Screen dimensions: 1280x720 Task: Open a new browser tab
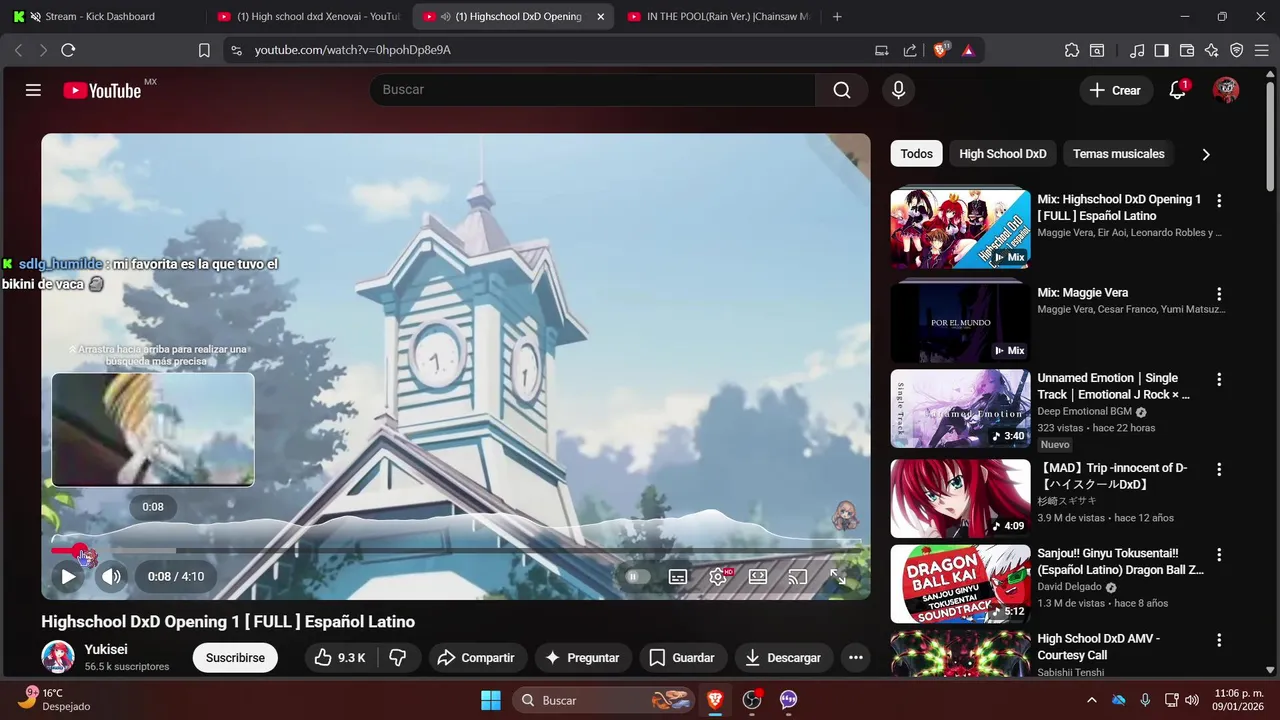pyautogui.click(x=837, y=17)
